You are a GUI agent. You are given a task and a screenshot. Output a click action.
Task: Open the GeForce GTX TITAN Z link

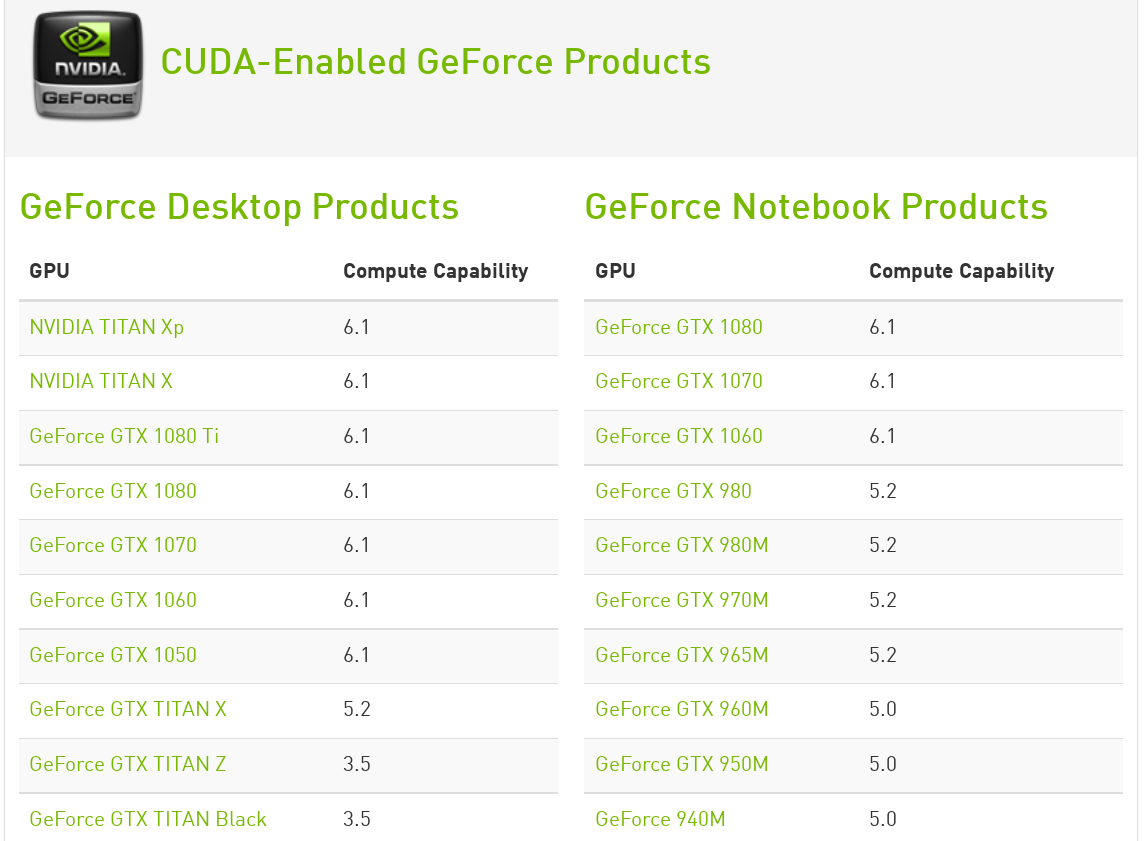click(128, 764)
